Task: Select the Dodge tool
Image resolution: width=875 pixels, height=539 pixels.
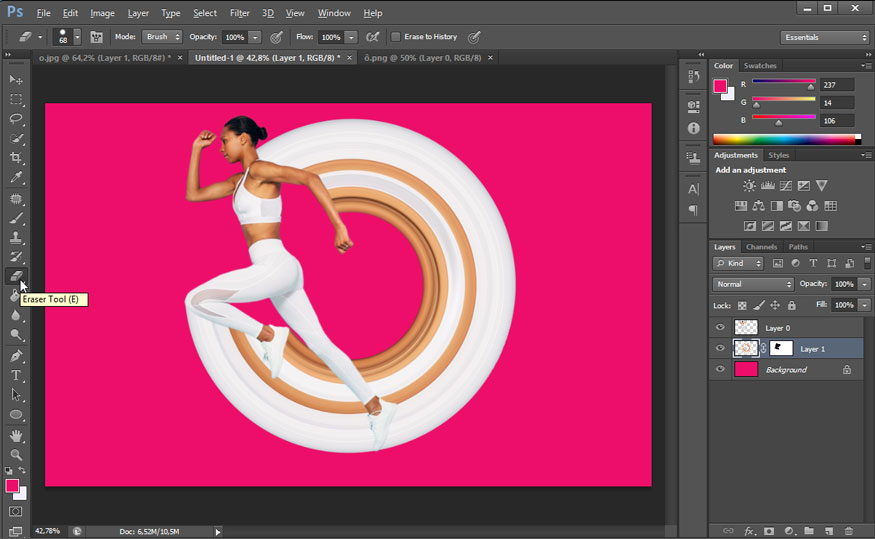Action: tap(16, 335)
